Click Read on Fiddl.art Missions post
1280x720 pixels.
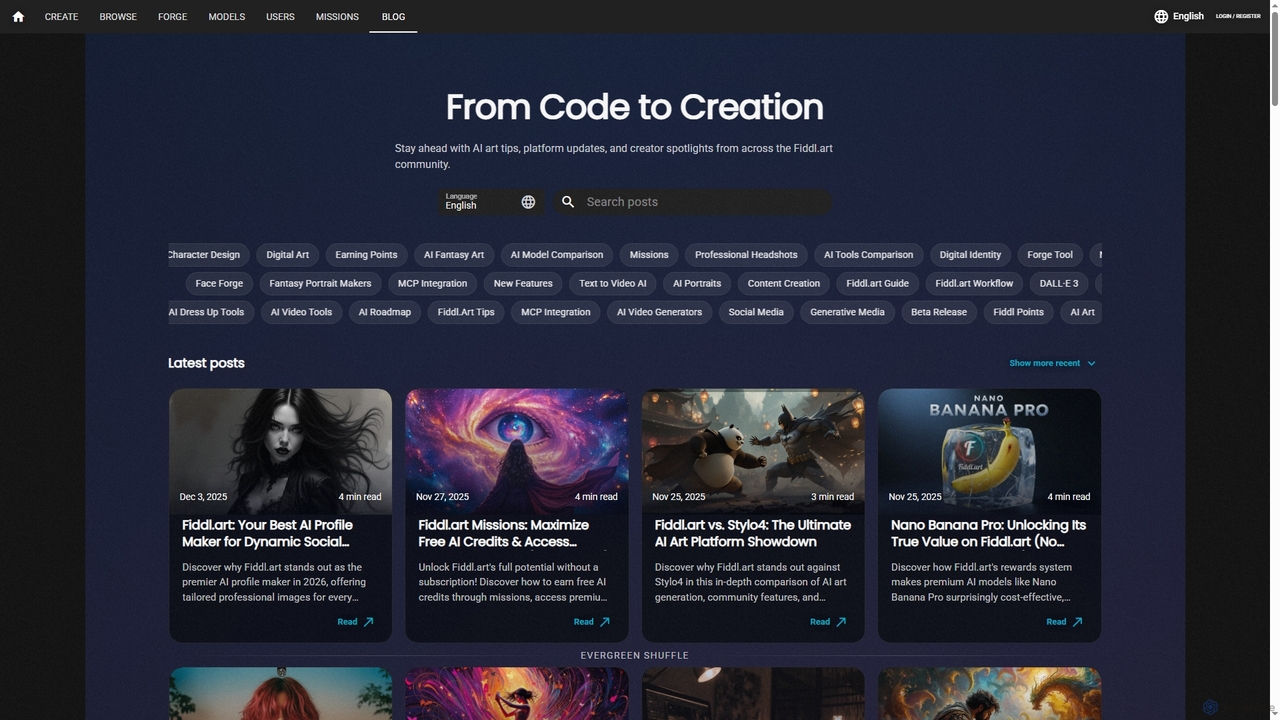click(591, 622)
